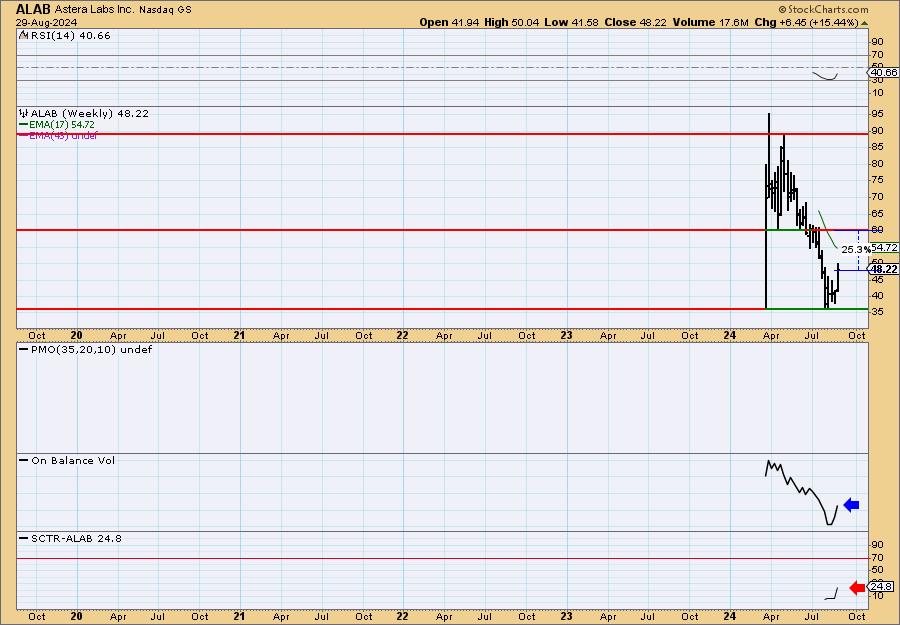The height and width of the screenshot is (625, 900).
Task: Click the price bar icon beside ALAB (Weekly)
Action: 24,113
